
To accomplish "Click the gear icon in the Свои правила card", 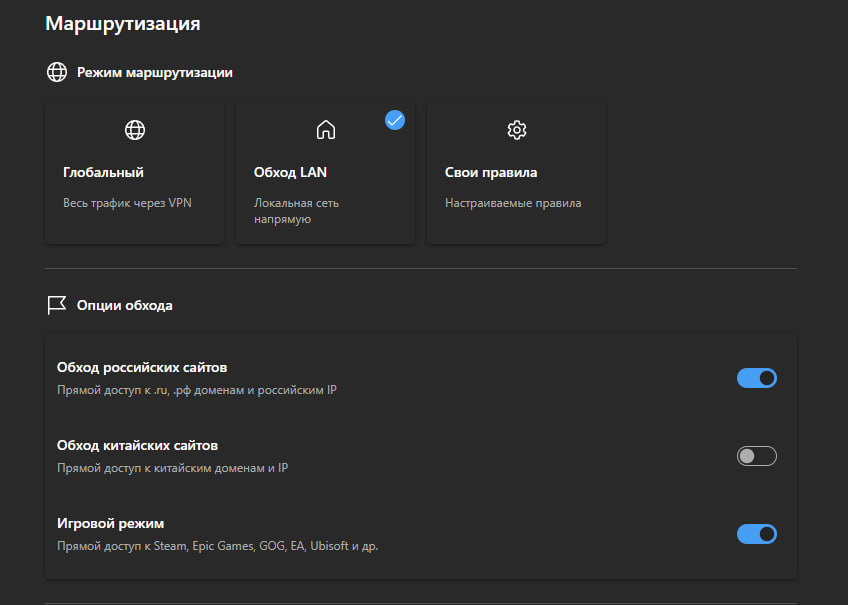I will coord(516,130).
